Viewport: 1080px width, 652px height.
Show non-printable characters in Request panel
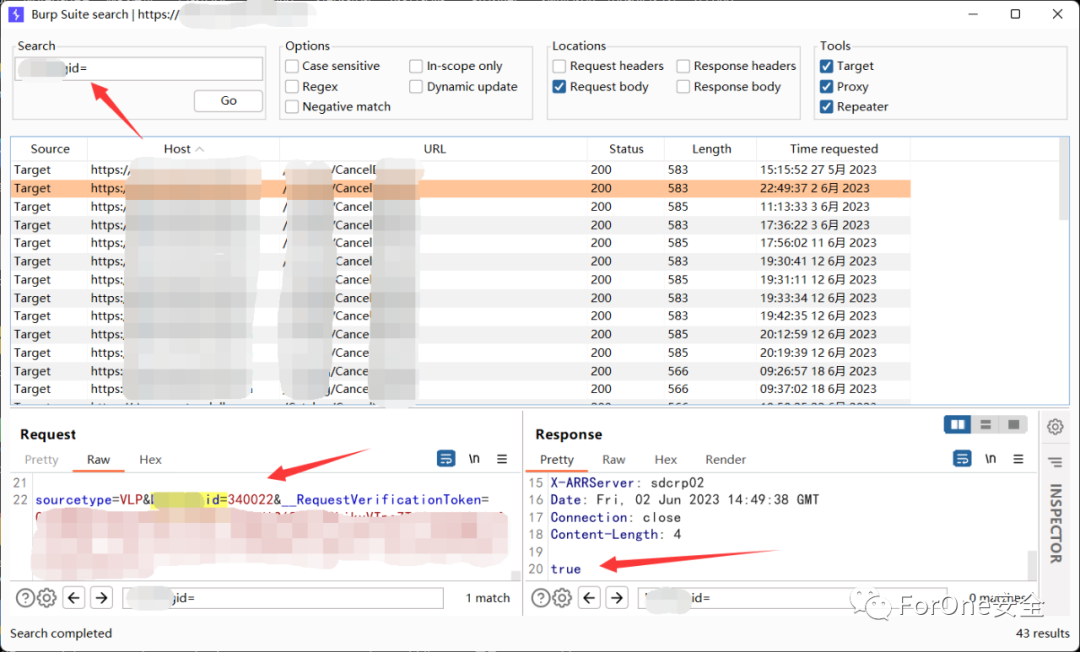coord(474,459)
